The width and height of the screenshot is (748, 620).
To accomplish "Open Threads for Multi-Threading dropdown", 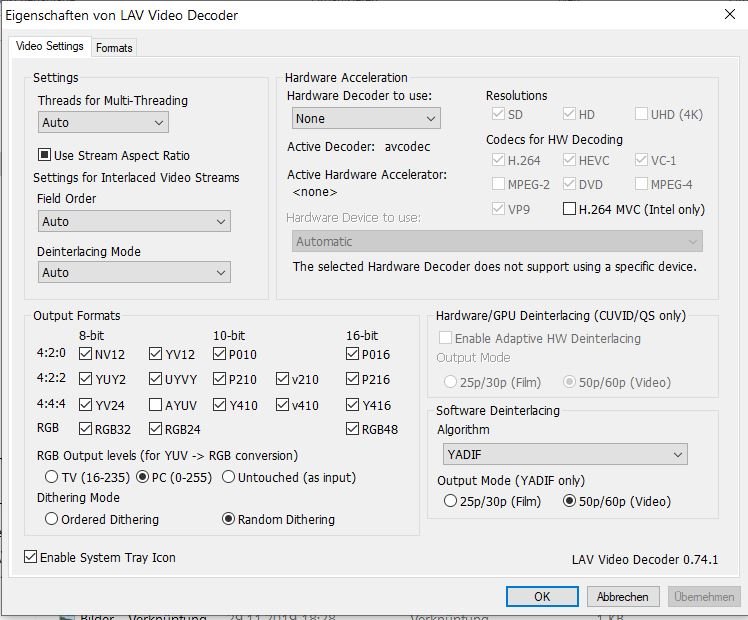I will pyautogui.click(x=103, y=123).
